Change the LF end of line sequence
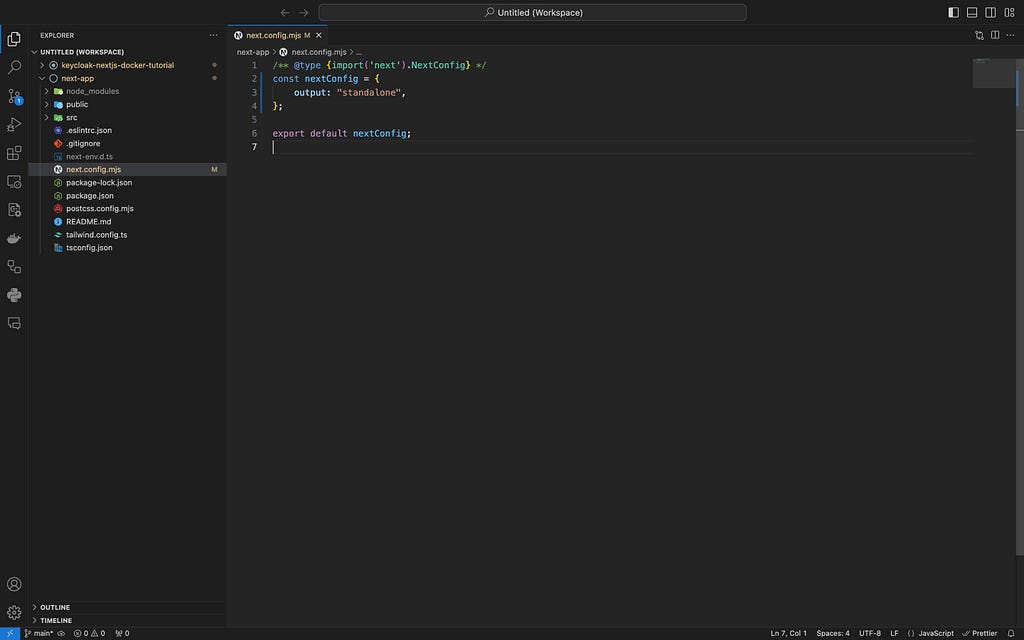 point(894,633)
